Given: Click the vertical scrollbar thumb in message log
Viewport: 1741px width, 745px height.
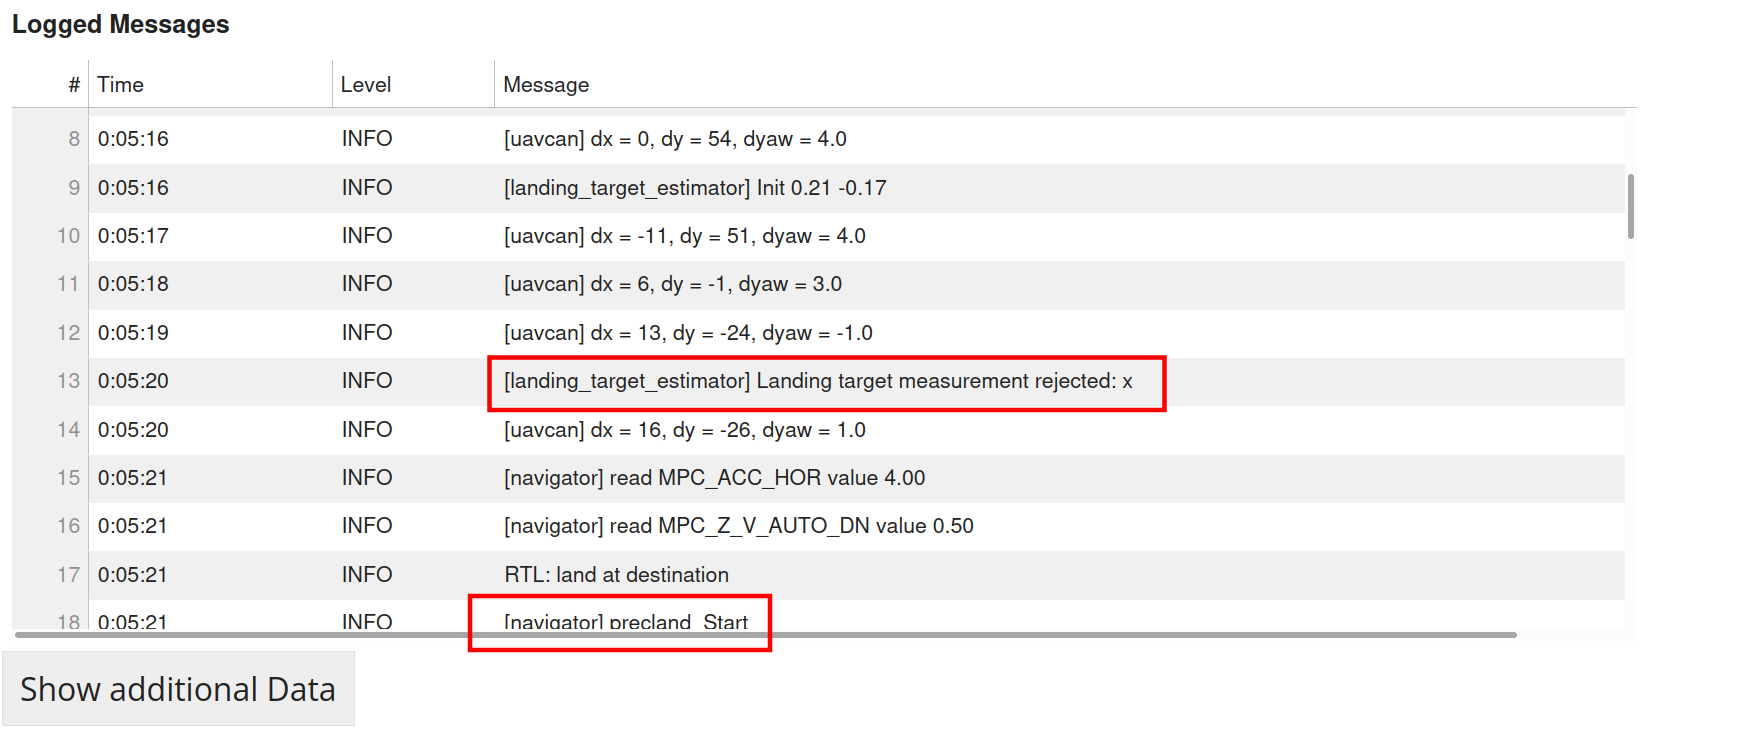Looking at the screenshot, I should coord(1631,207).
